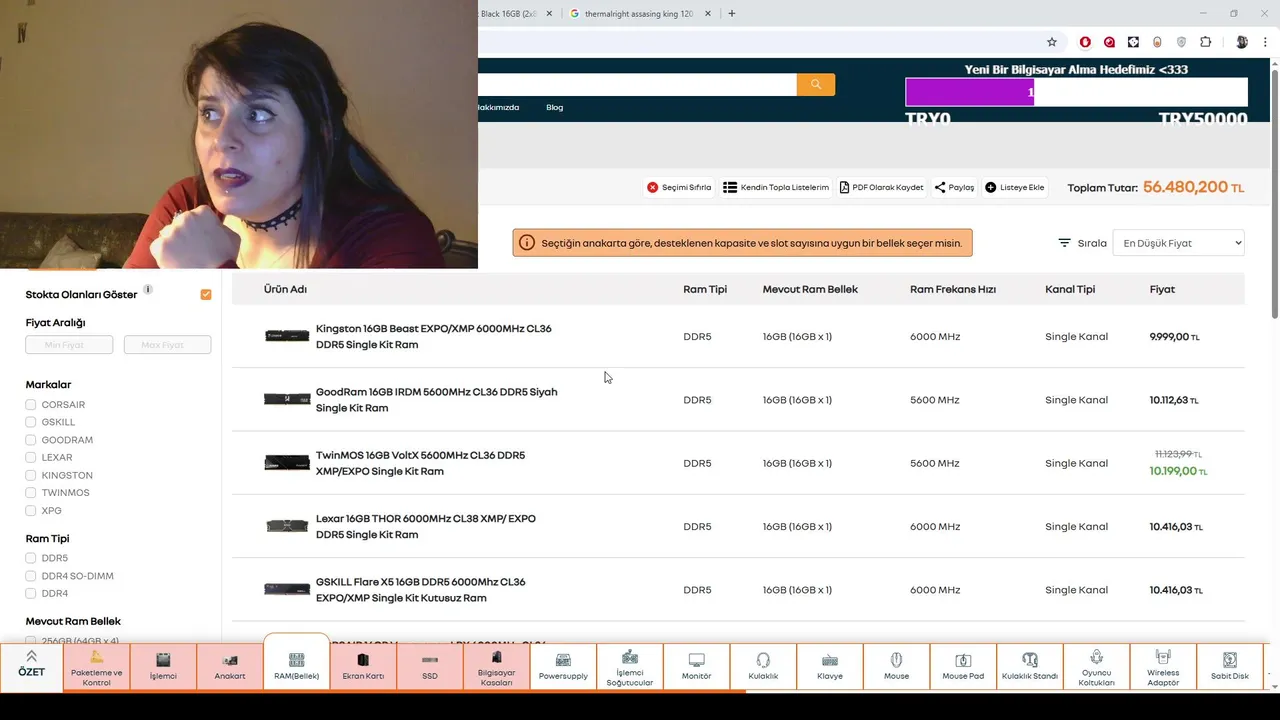Viewport: 1280px width, 720px height.
Task: Open the Mouse Pad category
Action: [963, 666]
